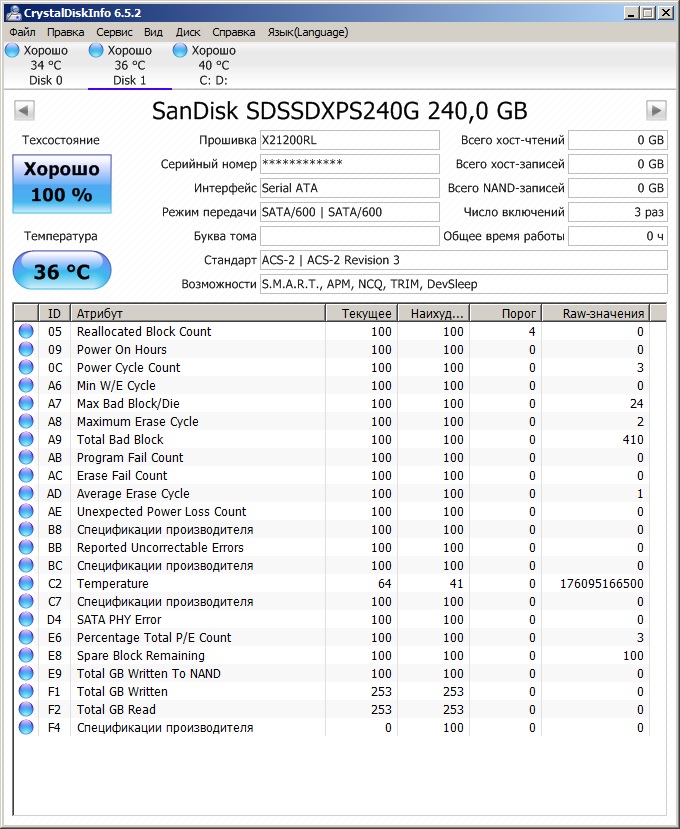Click the Атрибут column header
Image resolution: width=680 pixels, height=829 pixels.
198,314
